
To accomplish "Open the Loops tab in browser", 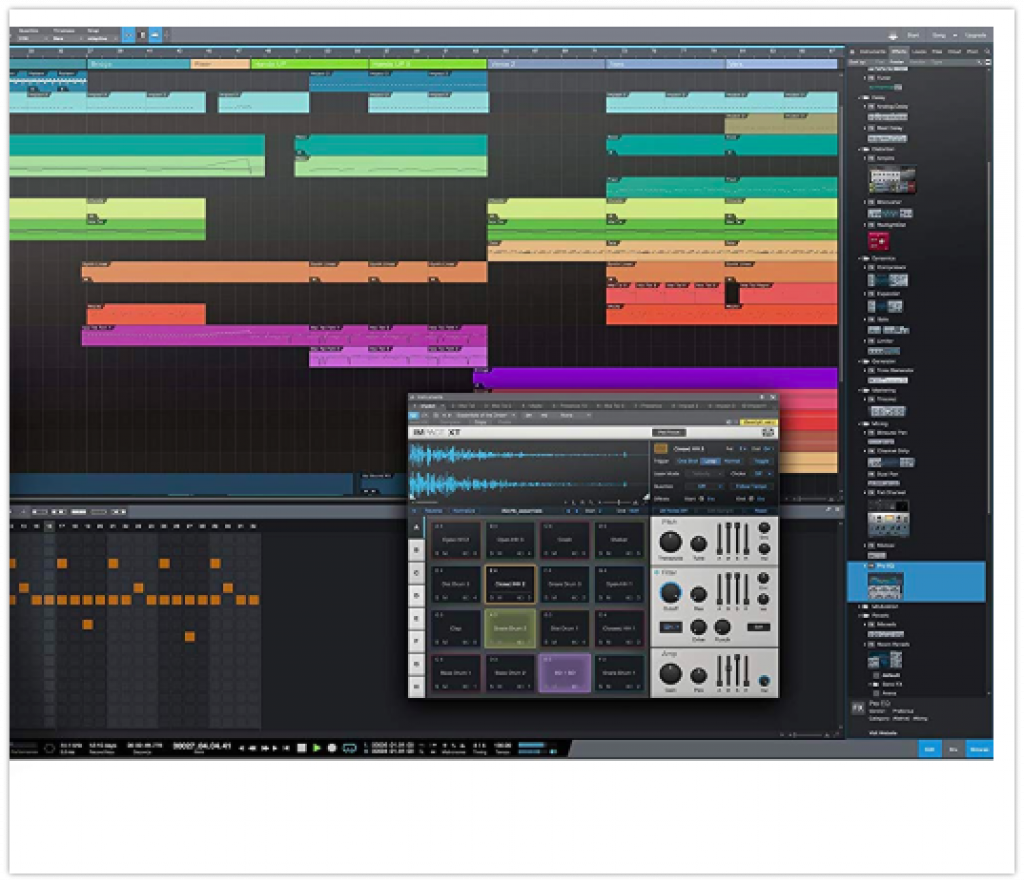I will (x=918, y=50).
